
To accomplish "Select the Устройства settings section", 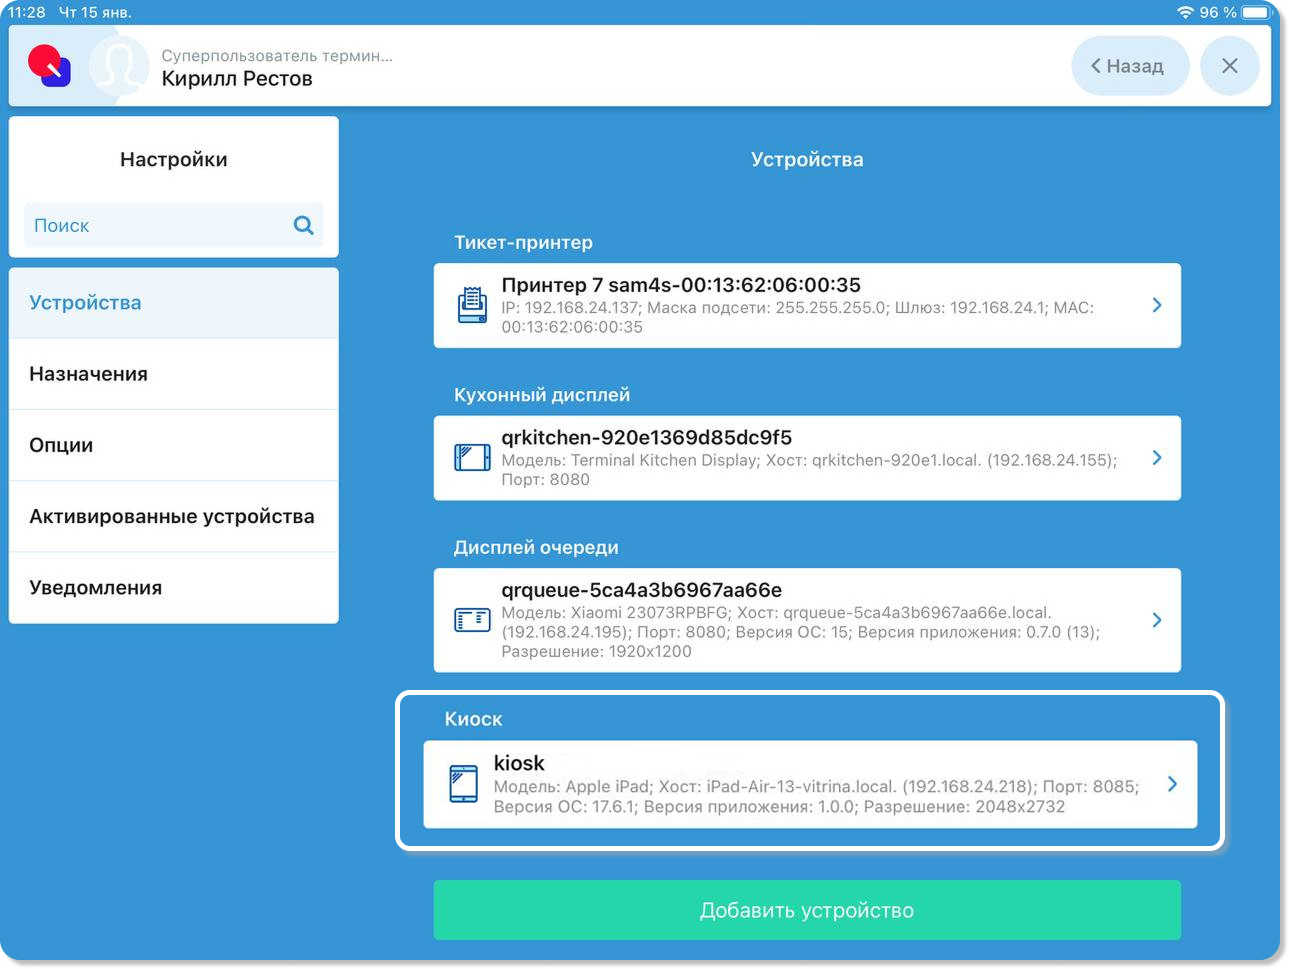I will [x=174, y=303].
